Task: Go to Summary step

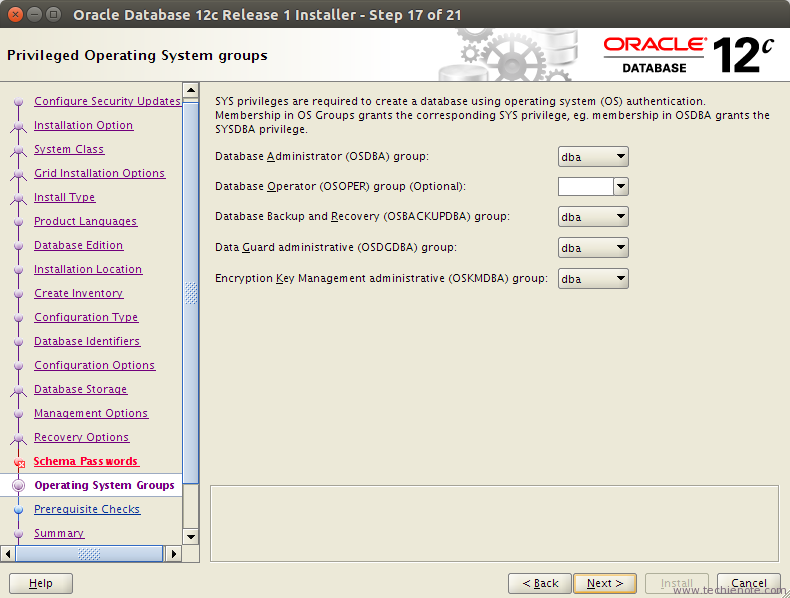Action: (59, 533)
